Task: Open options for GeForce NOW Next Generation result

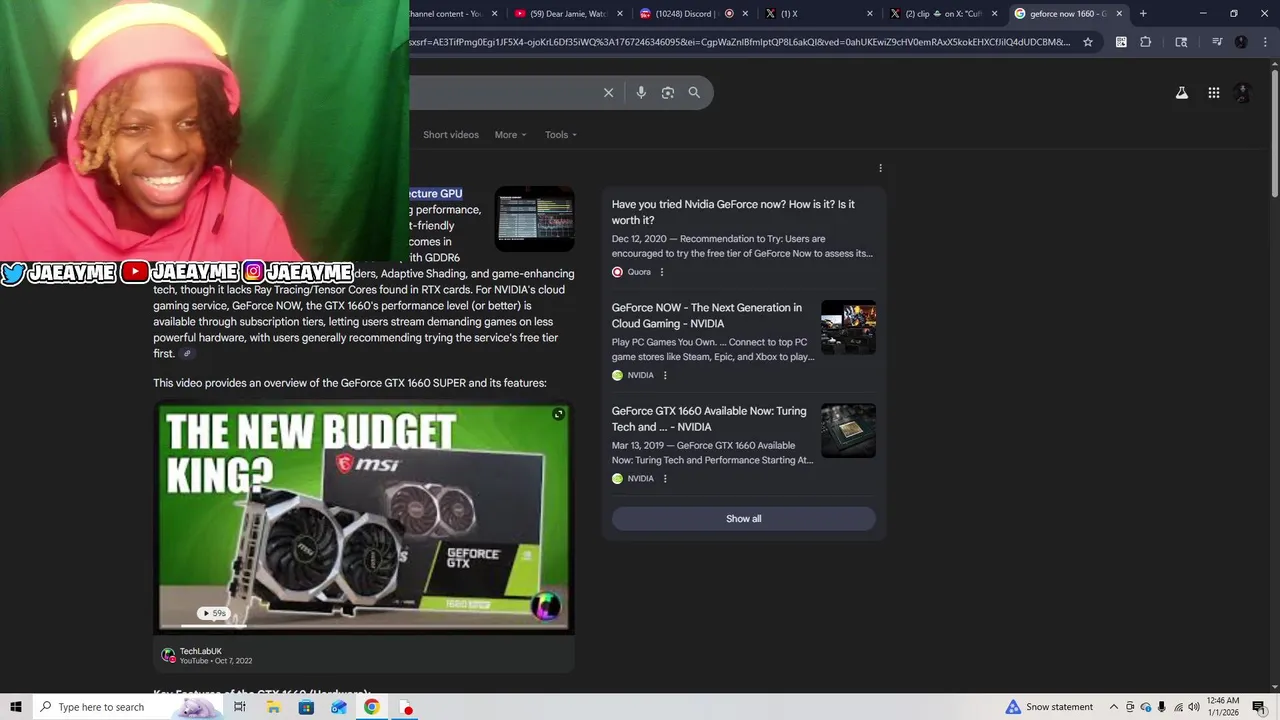Action: pos(665,375)
